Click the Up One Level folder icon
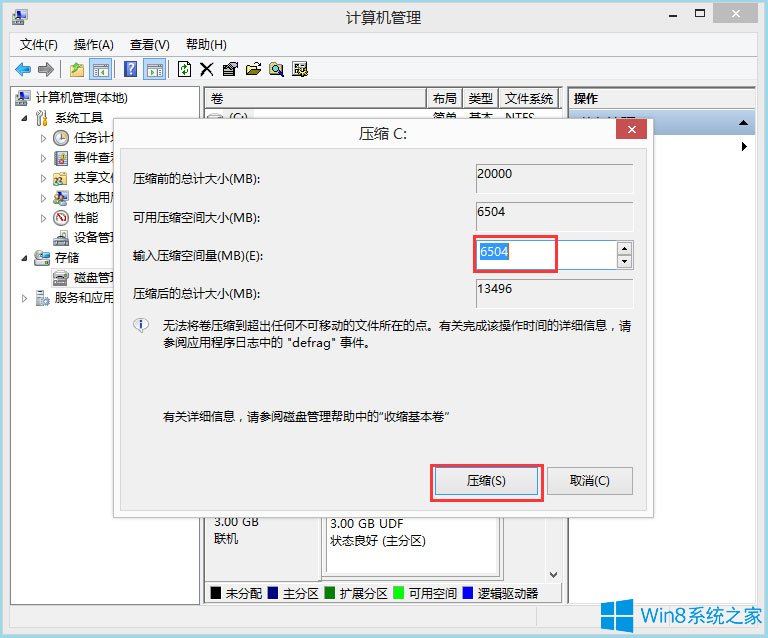768x638 pixels. coord(76,70)
